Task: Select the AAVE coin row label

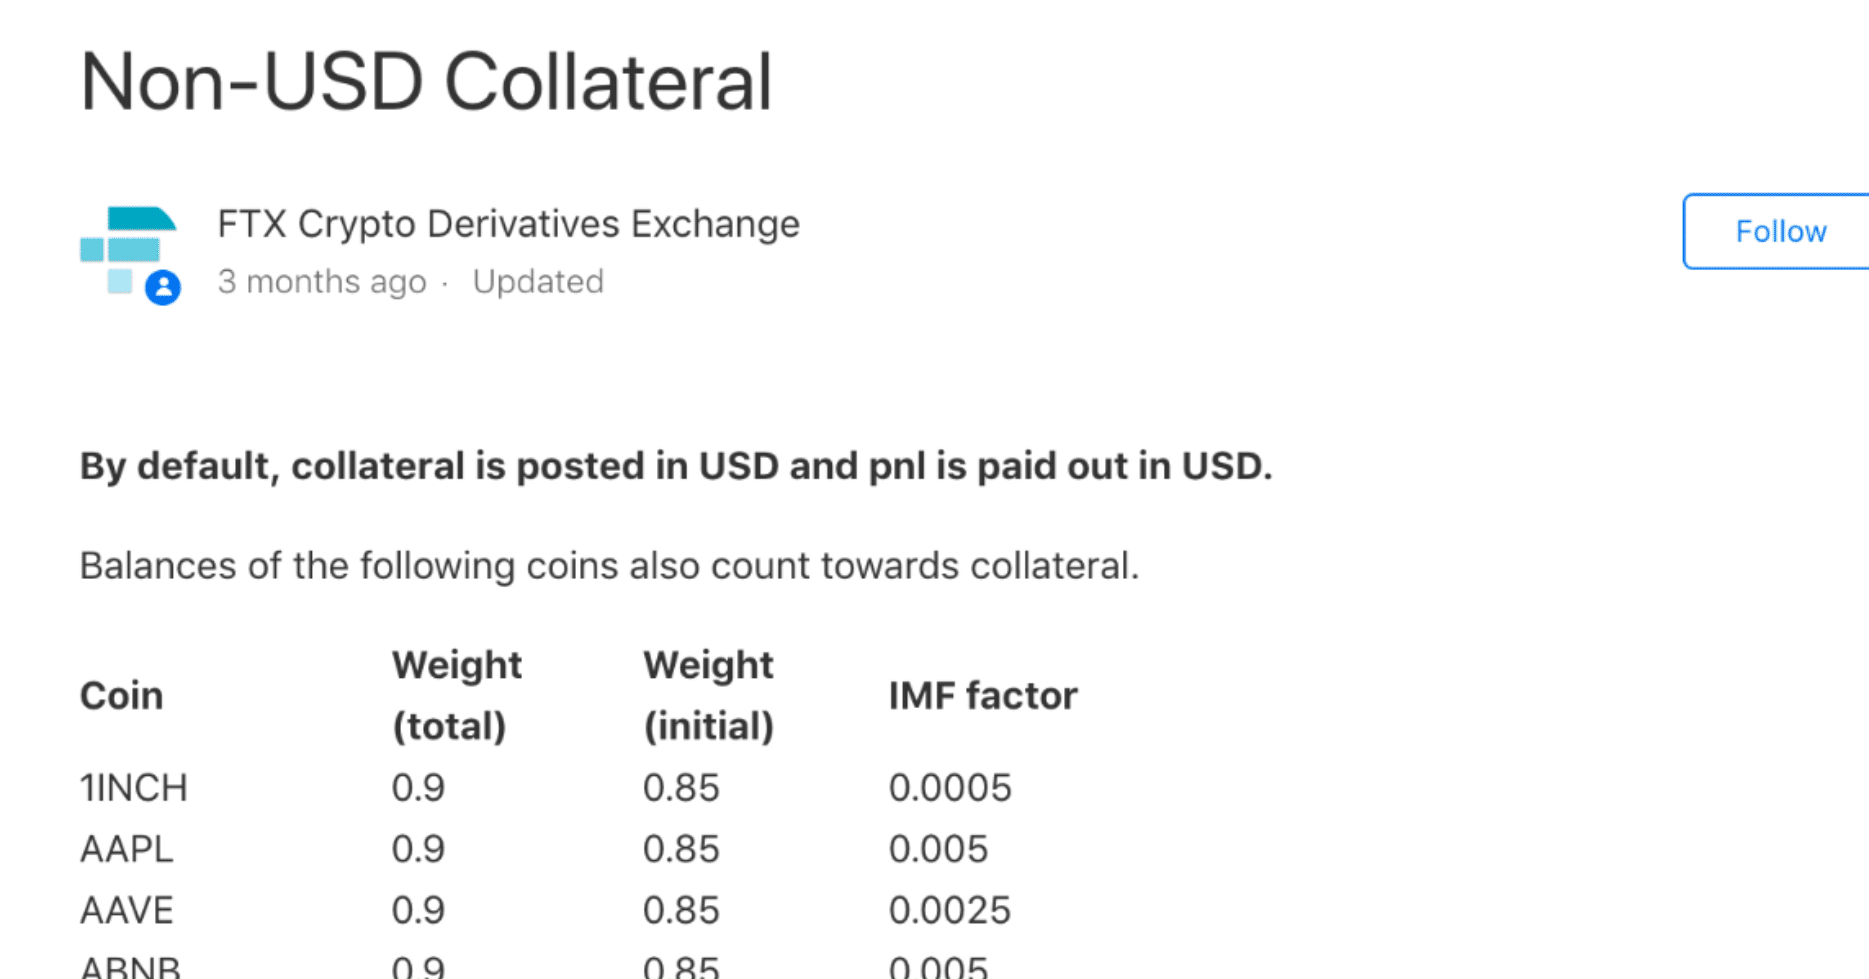Action: coord(127,910)
